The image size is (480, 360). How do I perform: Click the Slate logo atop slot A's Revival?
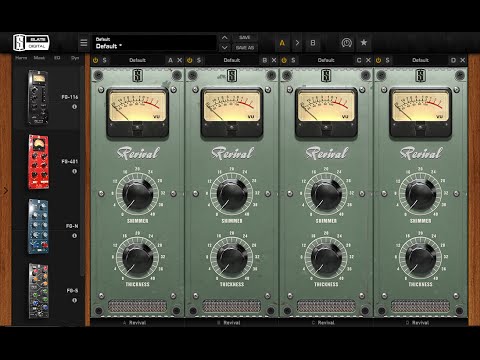click(x=138, y=75)
